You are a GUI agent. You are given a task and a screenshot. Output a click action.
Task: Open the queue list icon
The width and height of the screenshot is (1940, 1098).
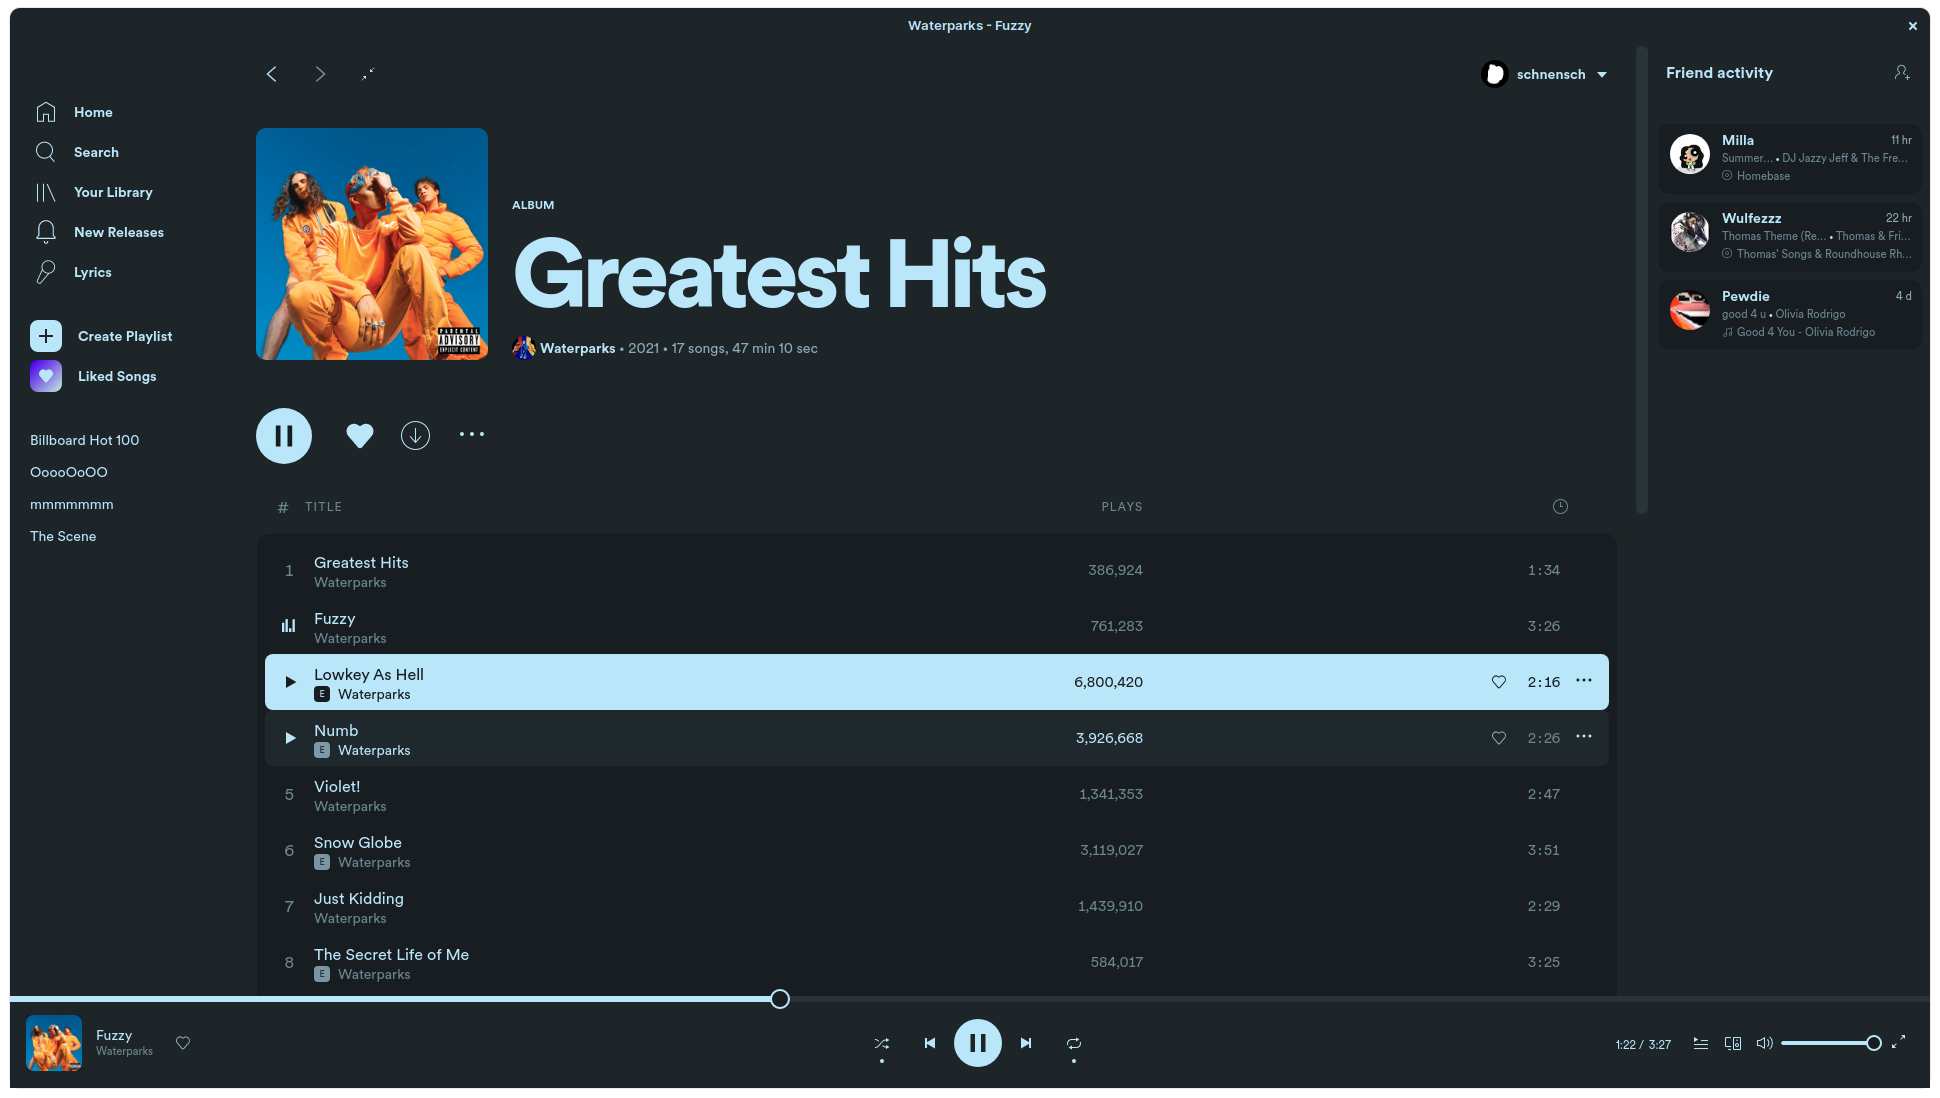click(1700, 1043)
